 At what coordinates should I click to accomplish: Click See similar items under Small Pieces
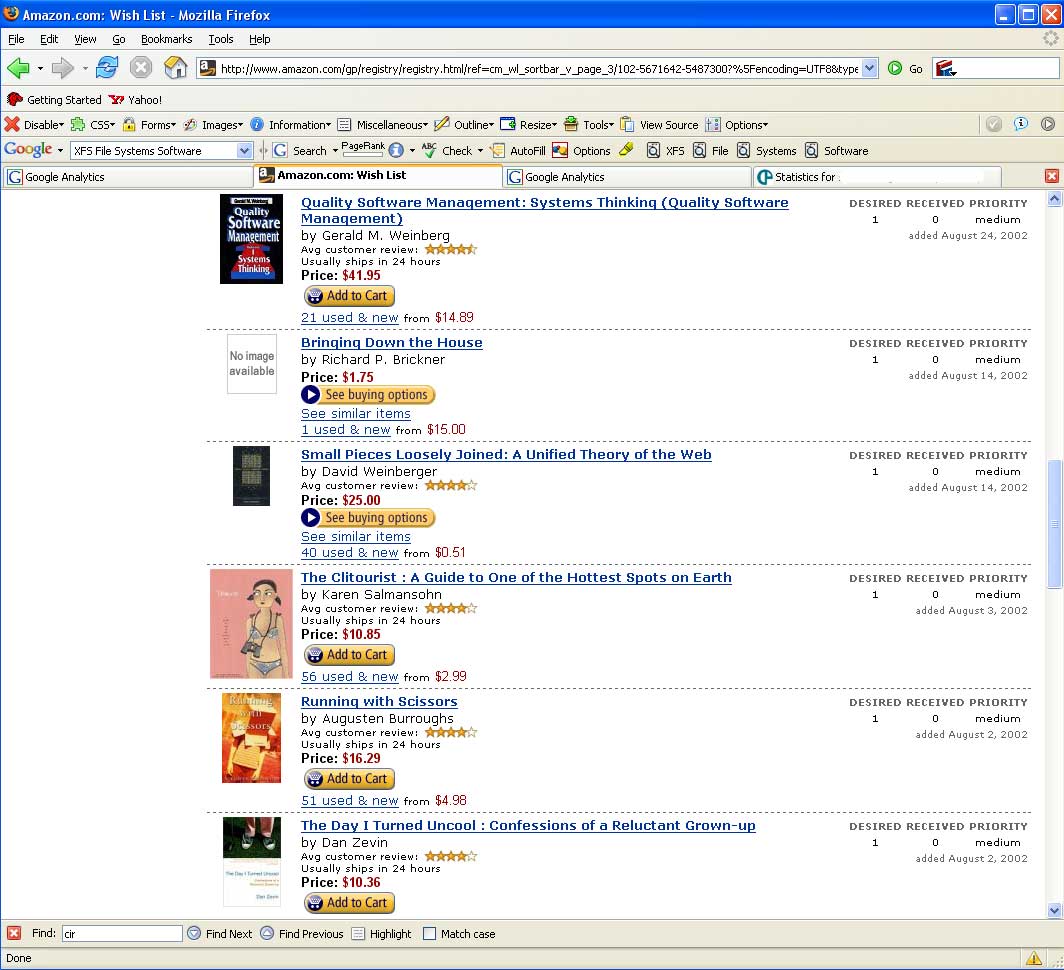pos(356,536)
